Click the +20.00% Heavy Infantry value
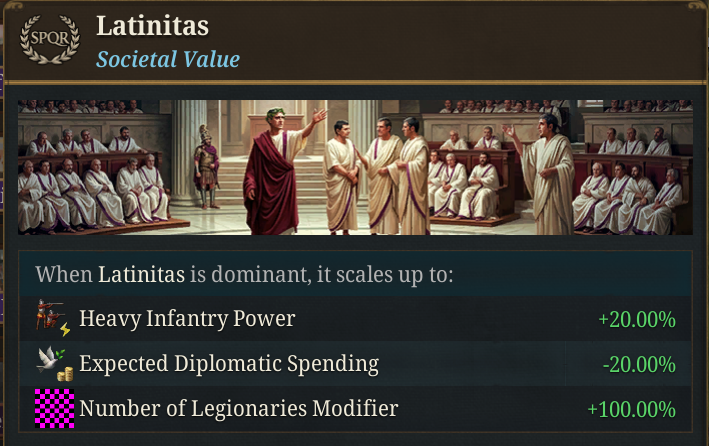The height and width of the screenshot is (446, 709). pyautogui.click(x=636, y=320)
